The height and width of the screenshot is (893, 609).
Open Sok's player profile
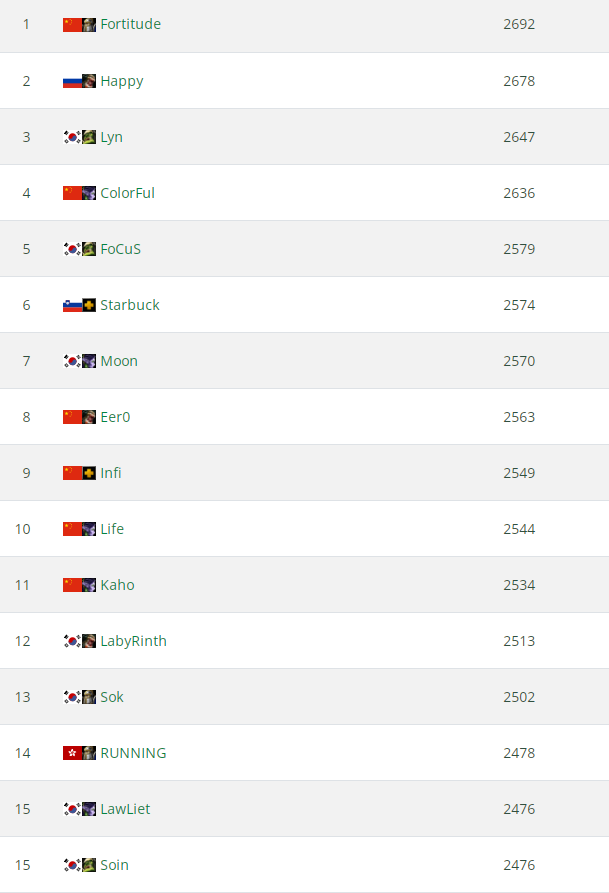pos(112,697)
